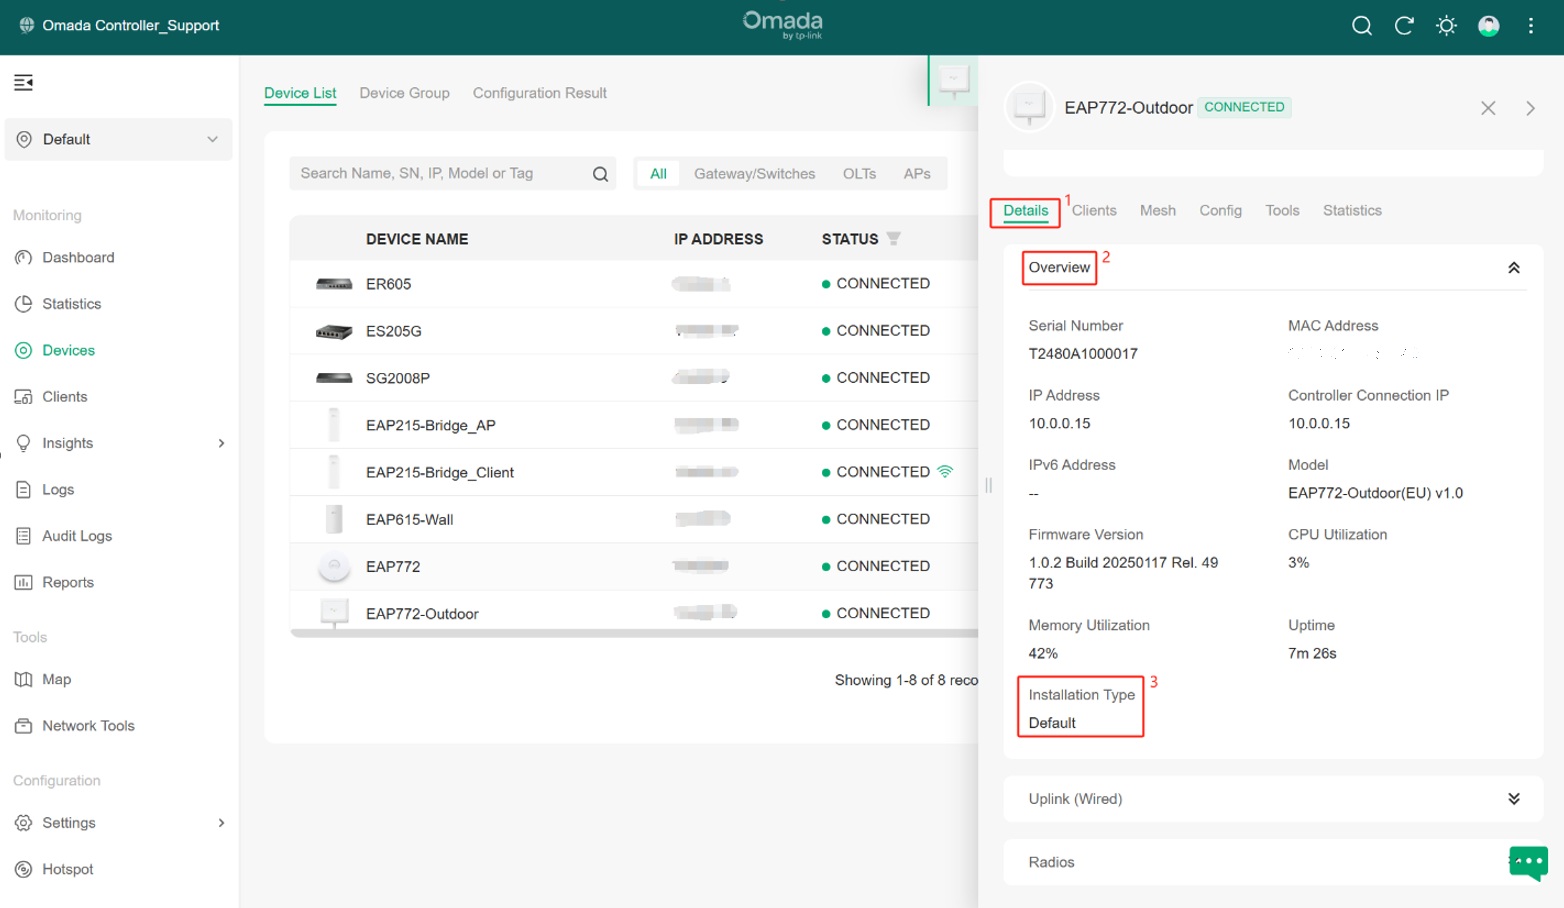The width and height of the screenshot is (1564, 908).
Task: Click the serial number T2480A1000017
Action: click(x=1083, y=354)
